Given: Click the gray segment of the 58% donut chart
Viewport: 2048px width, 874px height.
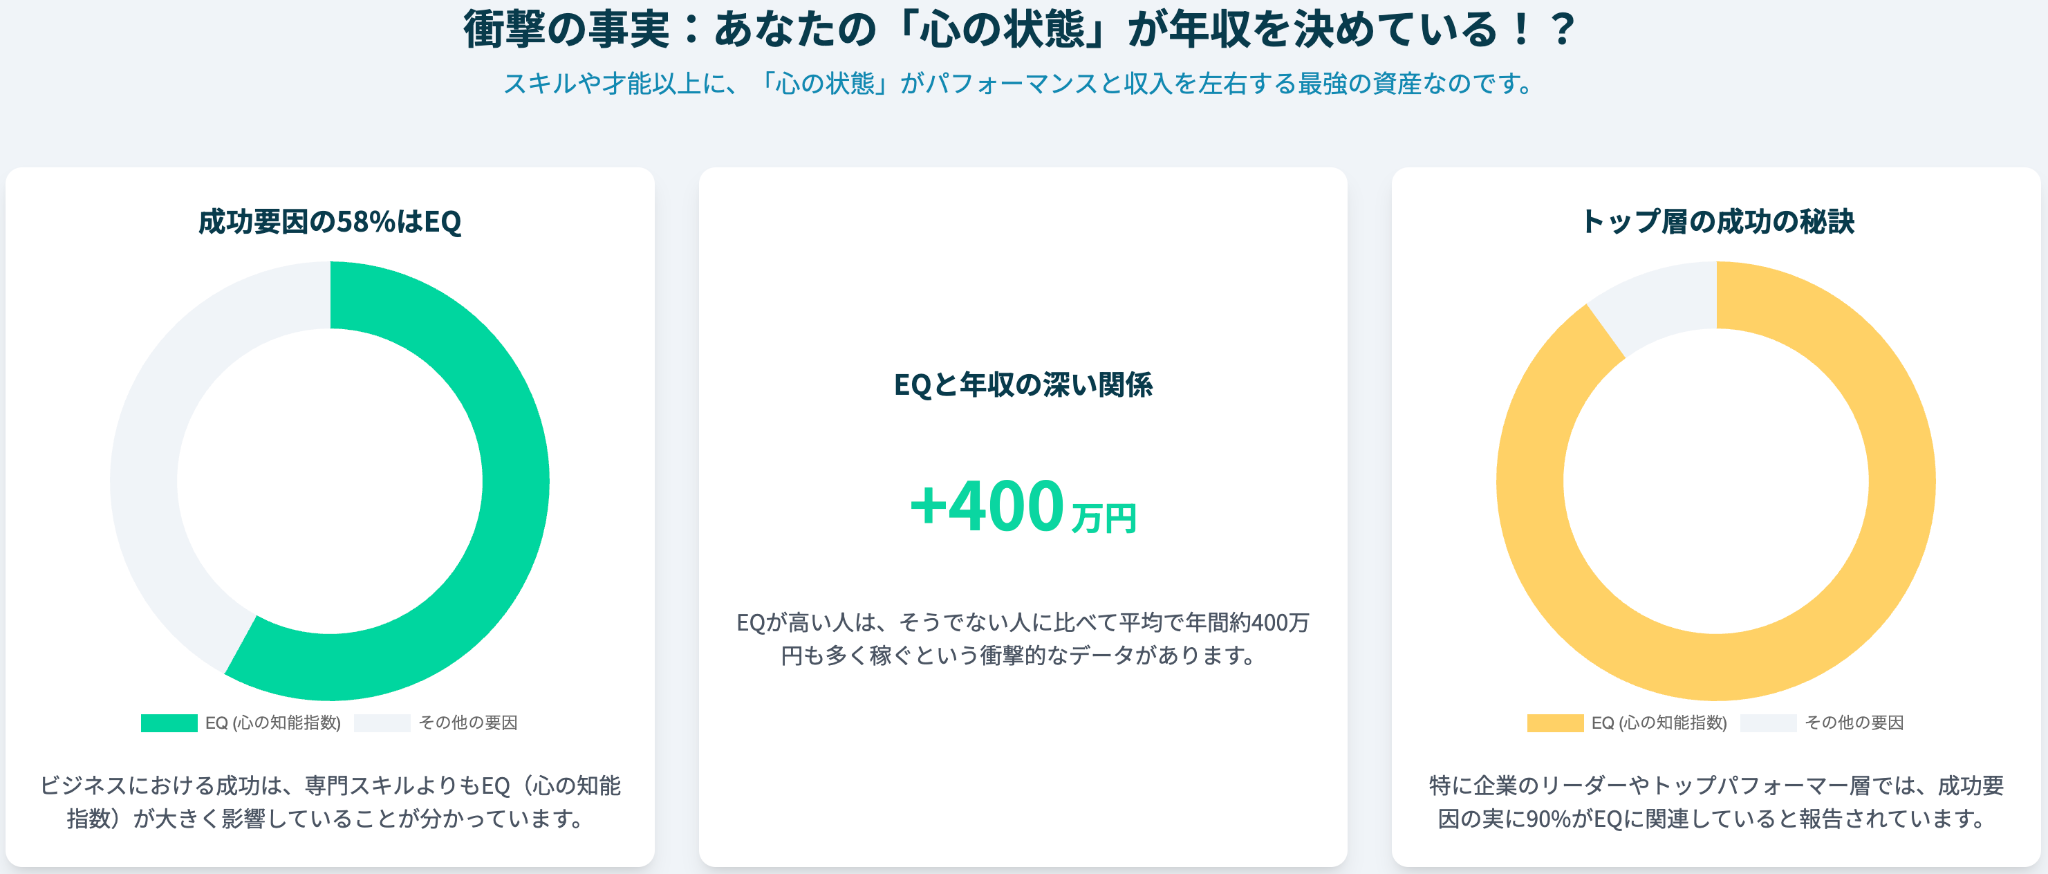Looking at the screenshot, I should [x=145, y=470].
